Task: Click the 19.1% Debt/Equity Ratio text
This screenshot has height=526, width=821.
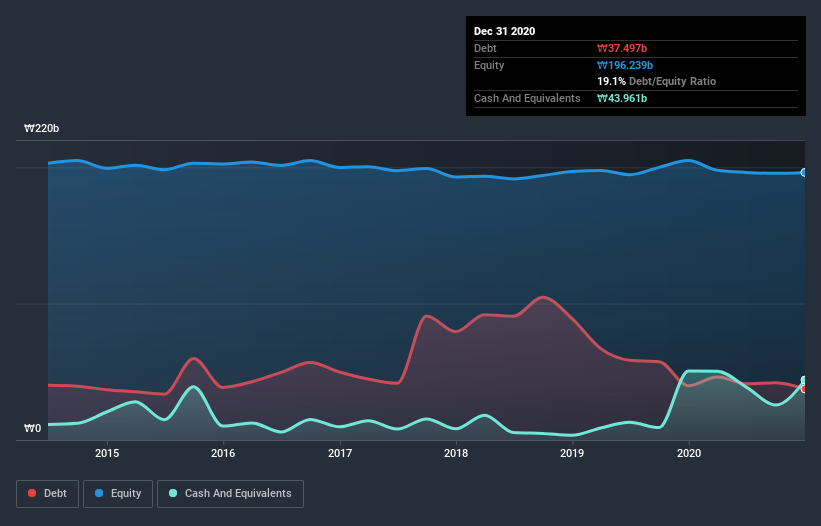Action: 657,82
